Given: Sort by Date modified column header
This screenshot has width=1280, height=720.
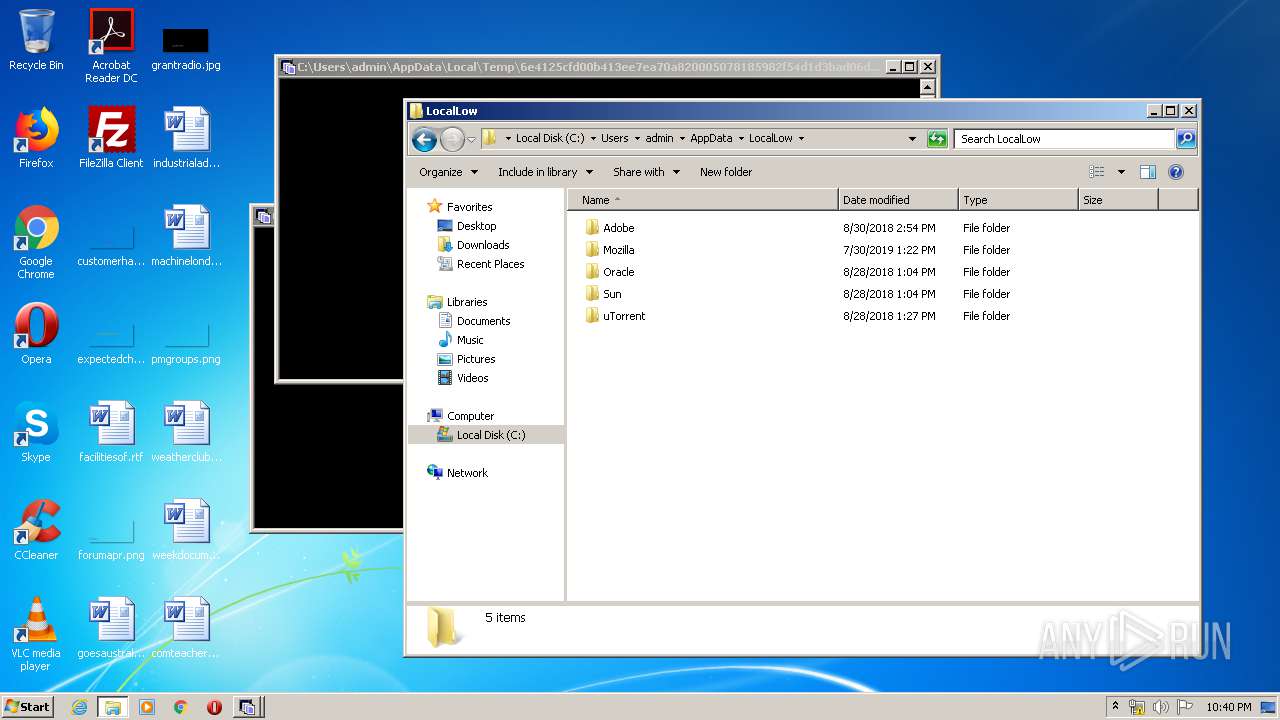Looking at the screenshot, I should [898, 200].
